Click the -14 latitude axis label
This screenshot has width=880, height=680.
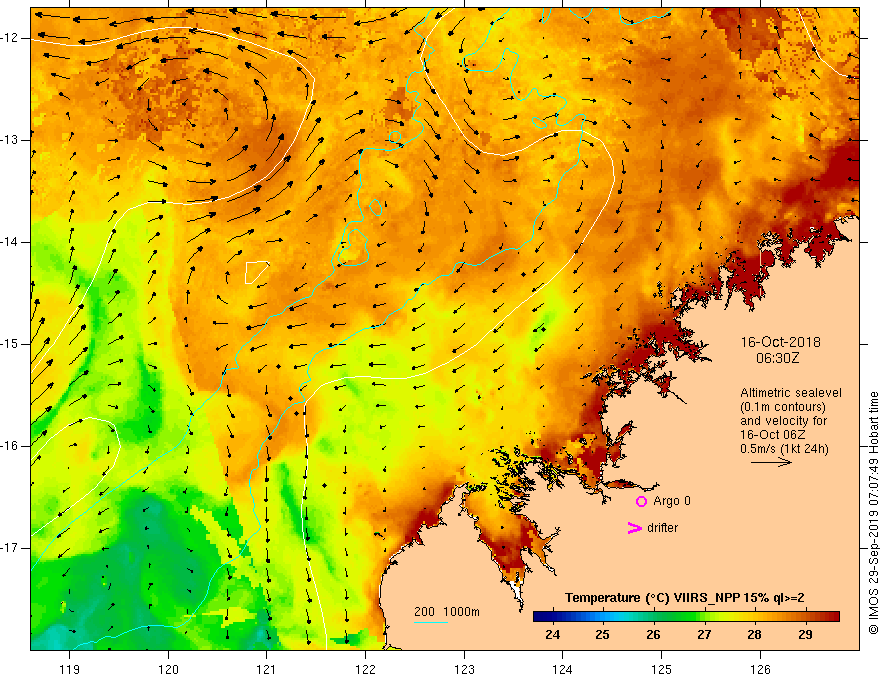coord(10,242)
